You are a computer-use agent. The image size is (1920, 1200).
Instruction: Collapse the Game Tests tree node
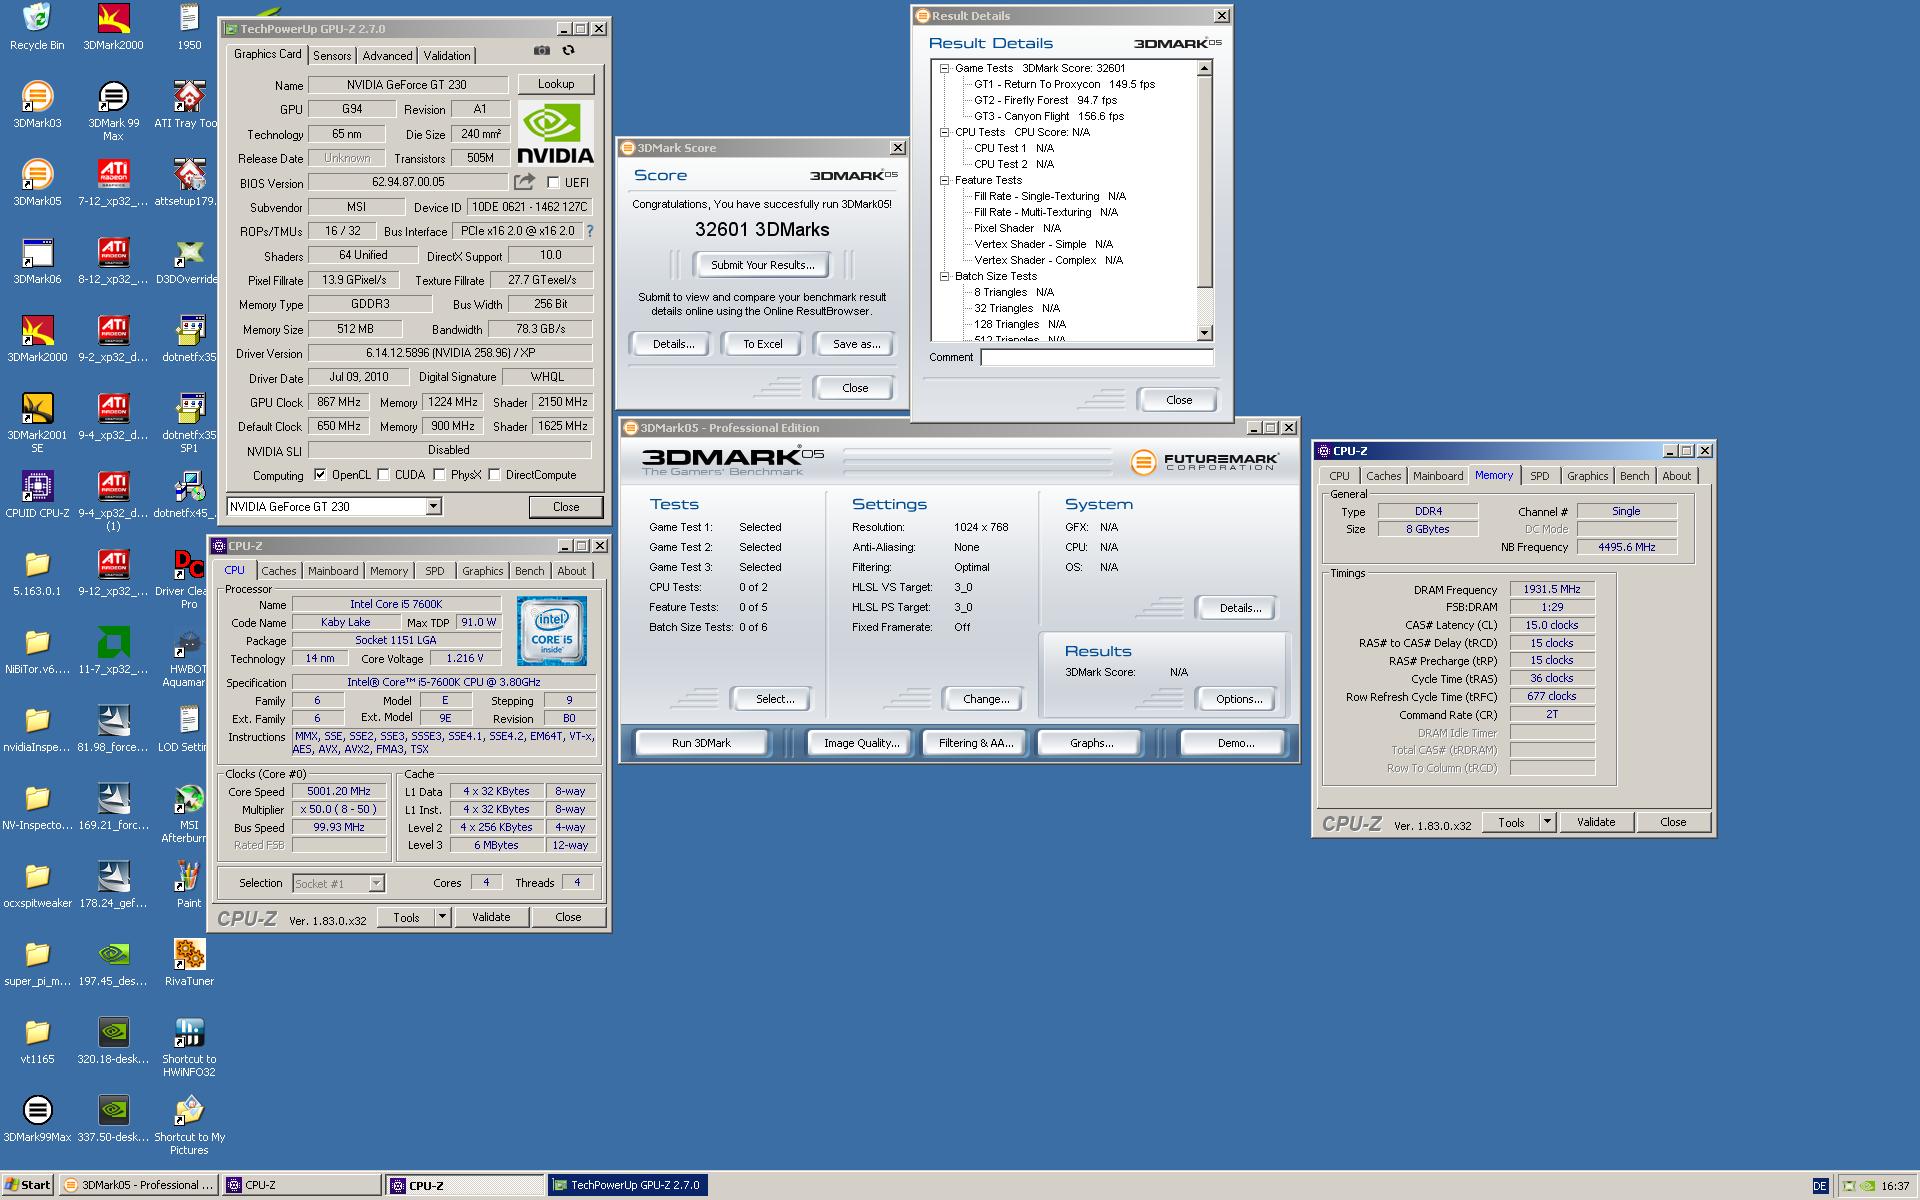point(944,68)
